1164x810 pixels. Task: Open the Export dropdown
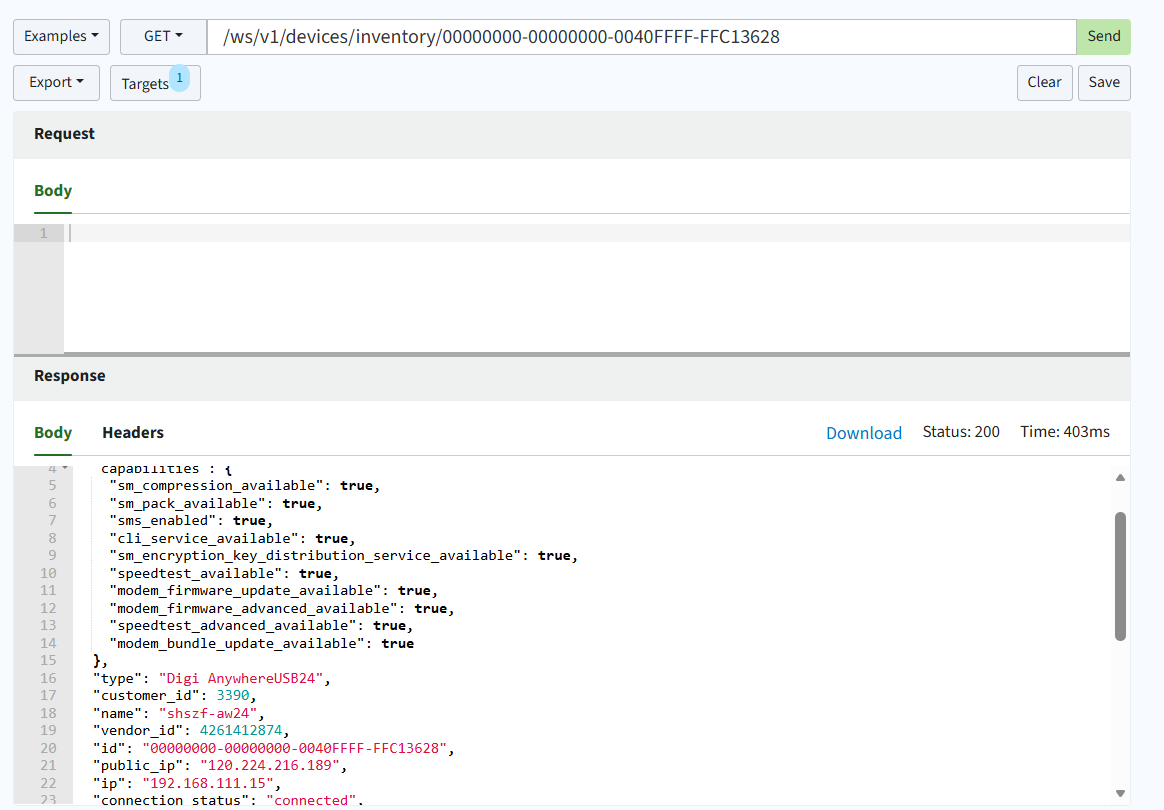[x=56, y=82]
